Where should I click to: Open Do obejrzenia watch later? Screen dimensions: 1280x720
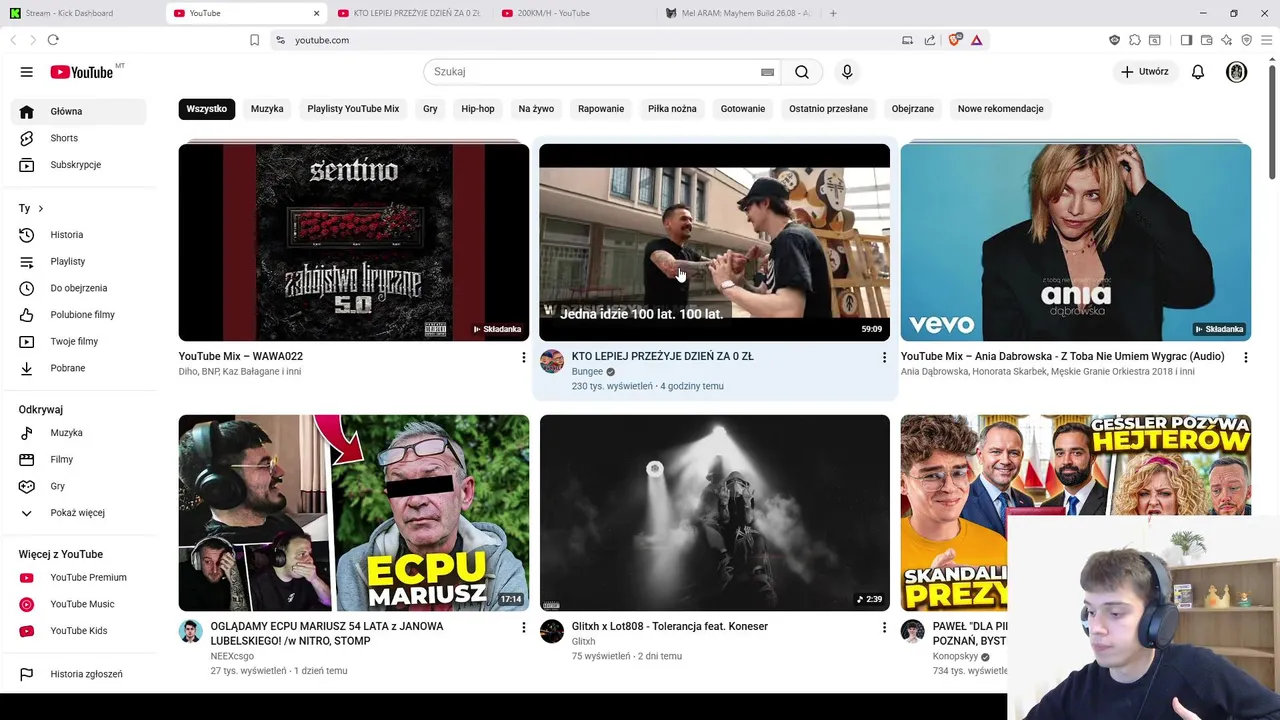pyautogui.click(x=78, y=288)
